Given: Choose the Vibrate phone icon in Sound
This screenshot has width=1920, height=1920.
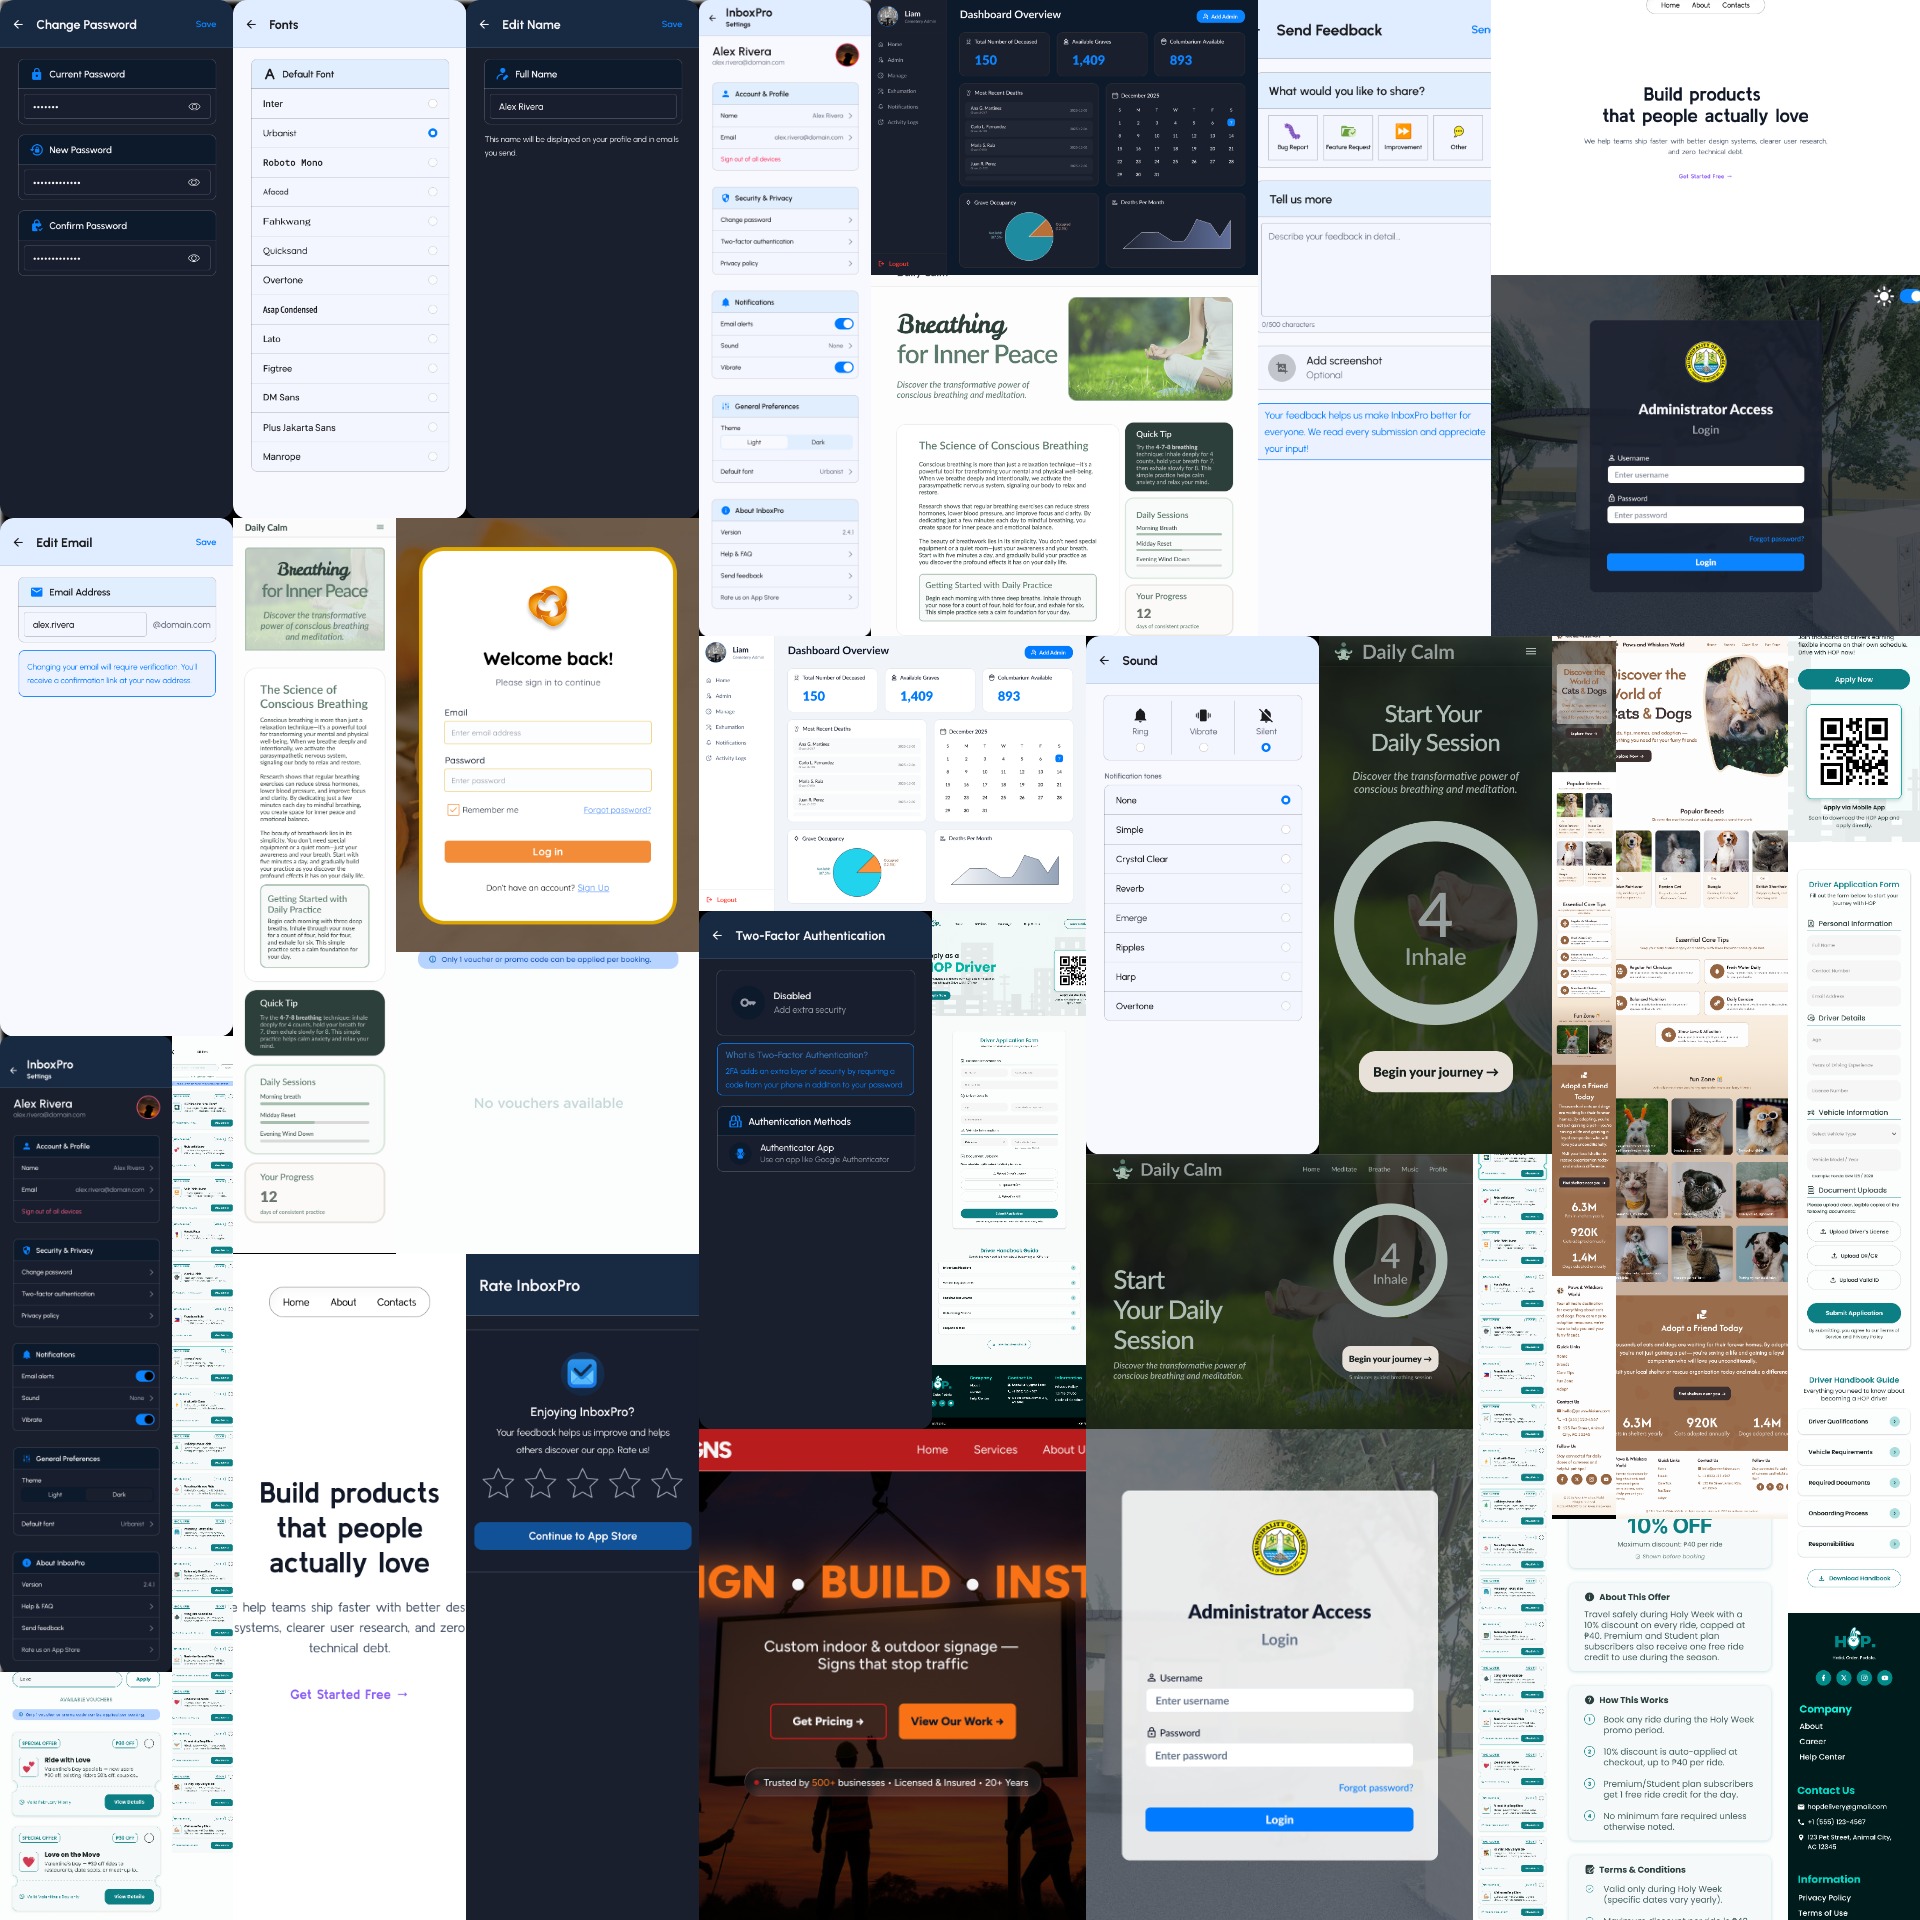Looking at the screenshot, I should [1203, 715].
